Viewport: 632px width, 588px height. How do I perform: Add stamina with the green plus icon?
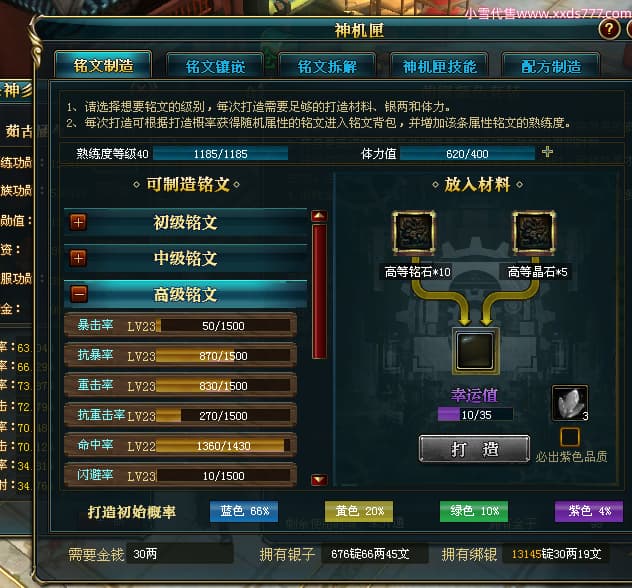pos(547,152)
